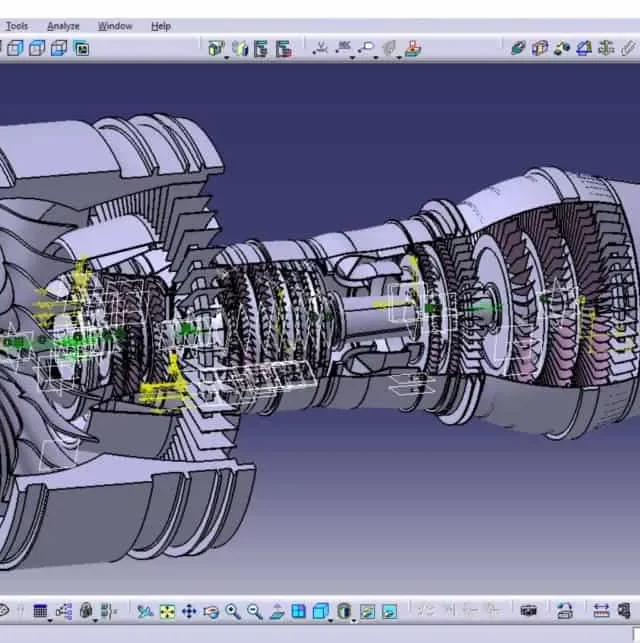Click the second blue cube view icon

[37, 48]
